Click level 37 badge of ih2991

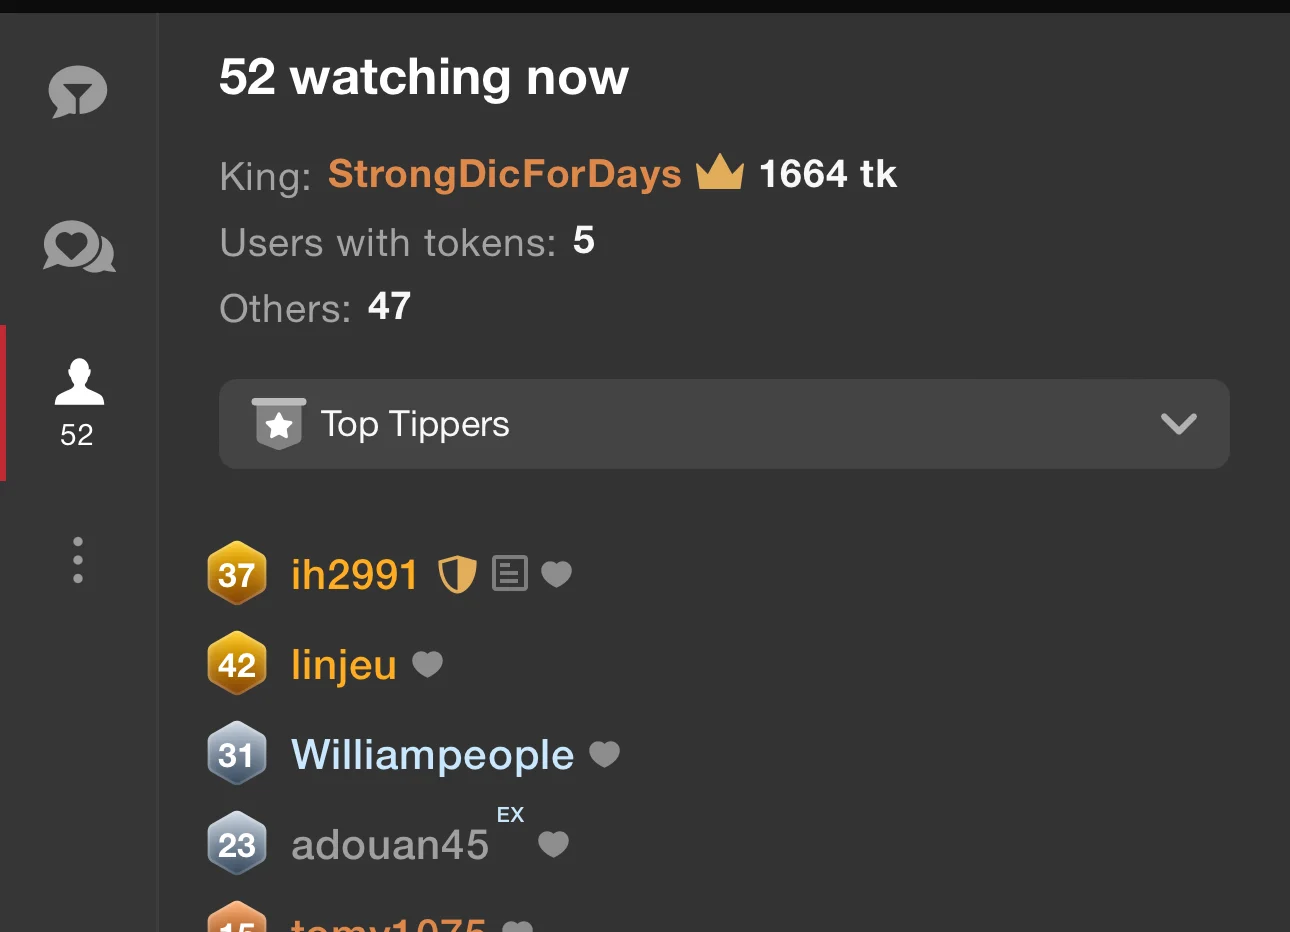click(237, 574)
